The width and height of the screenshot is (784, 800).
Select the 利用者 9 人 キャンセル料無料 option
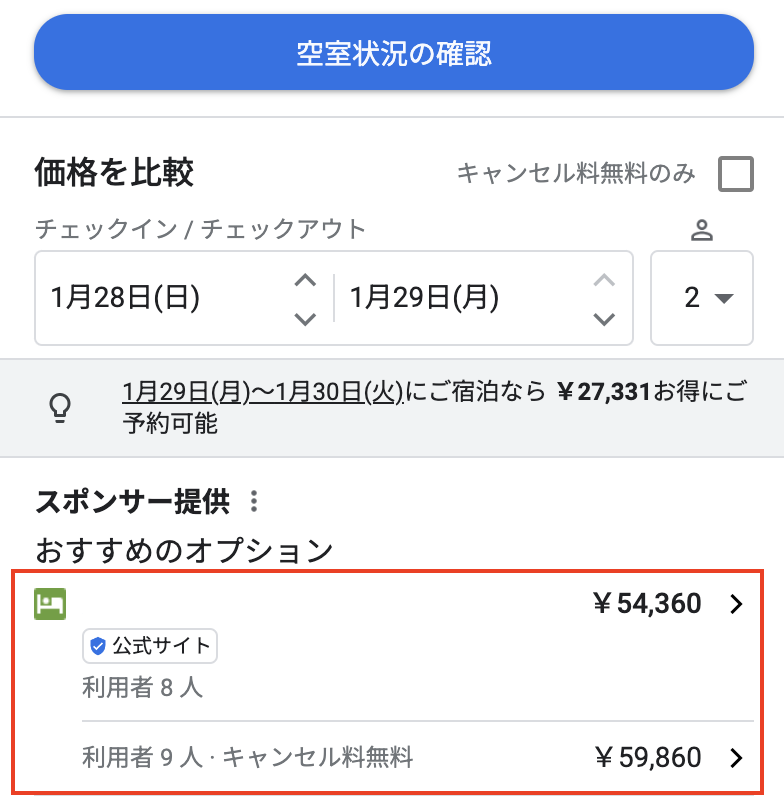247,758
